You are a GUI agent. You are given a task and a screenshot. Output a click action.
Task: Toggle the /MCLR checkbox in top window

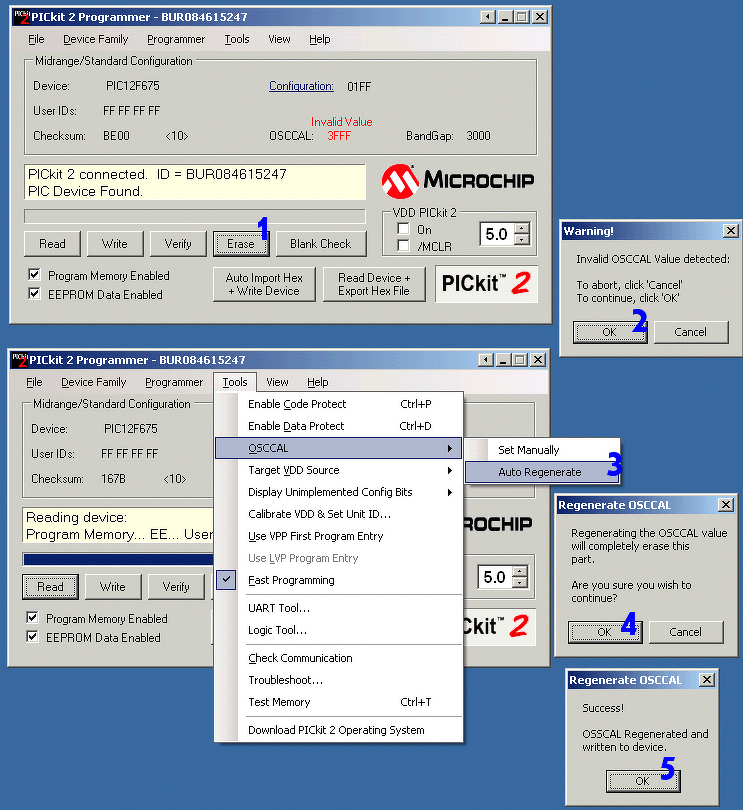pyautogui.click(x=403, y=246)
